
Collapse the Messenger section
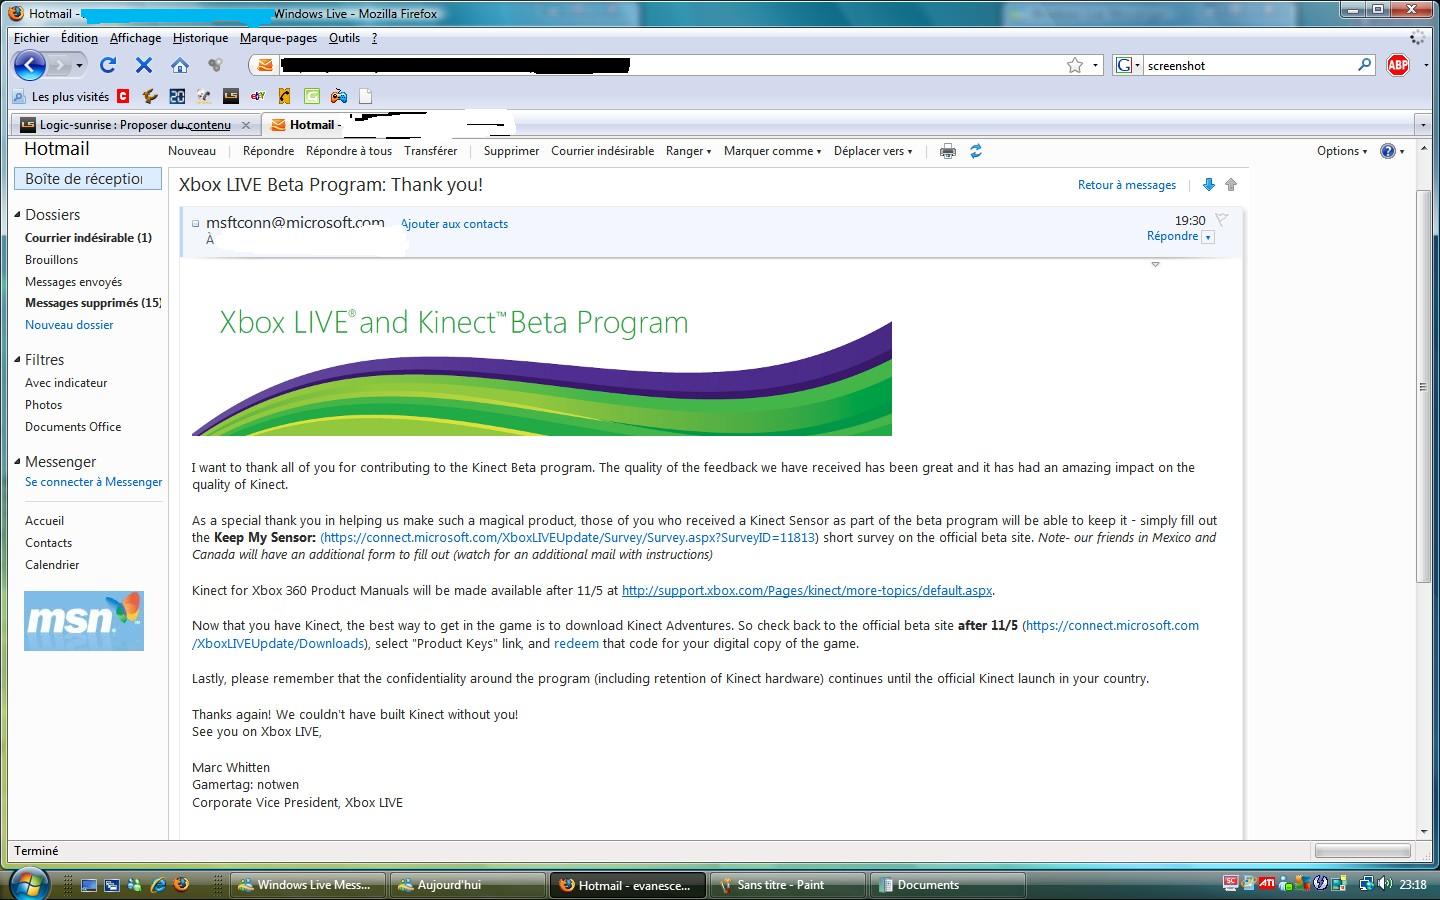17,462
